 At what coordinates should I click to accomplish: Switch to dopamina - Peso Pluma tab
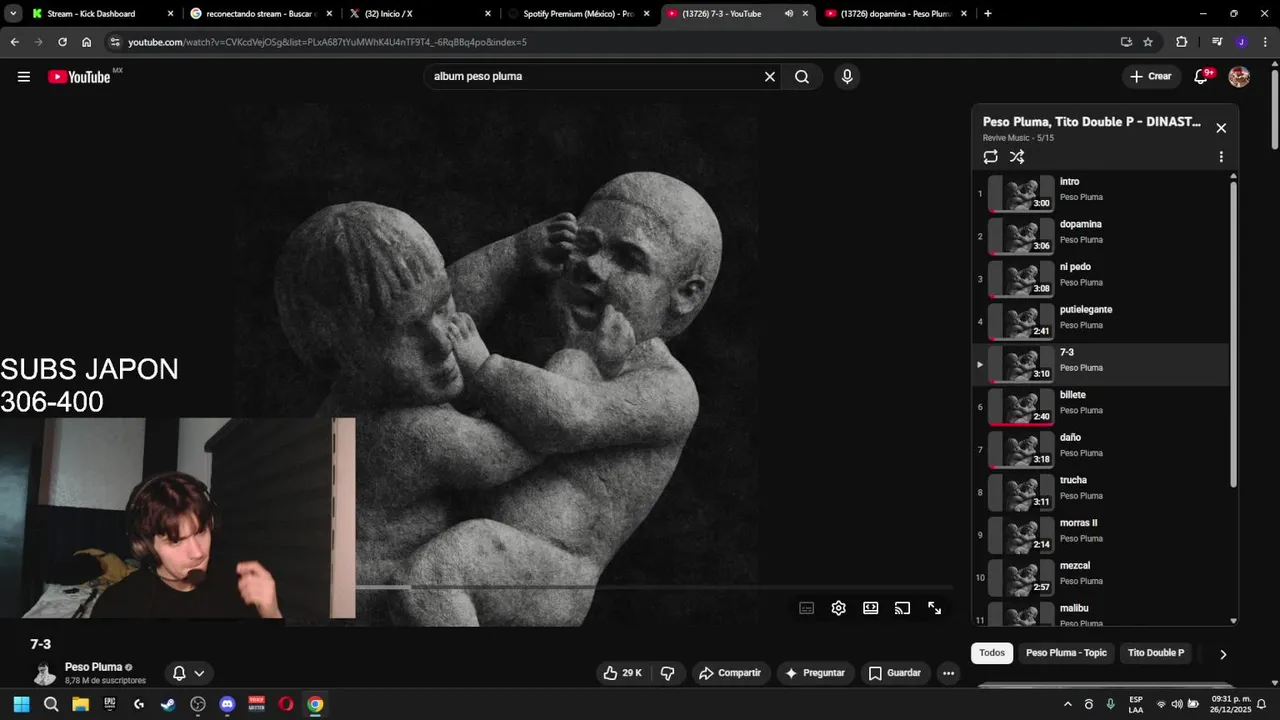pos(896,14)
